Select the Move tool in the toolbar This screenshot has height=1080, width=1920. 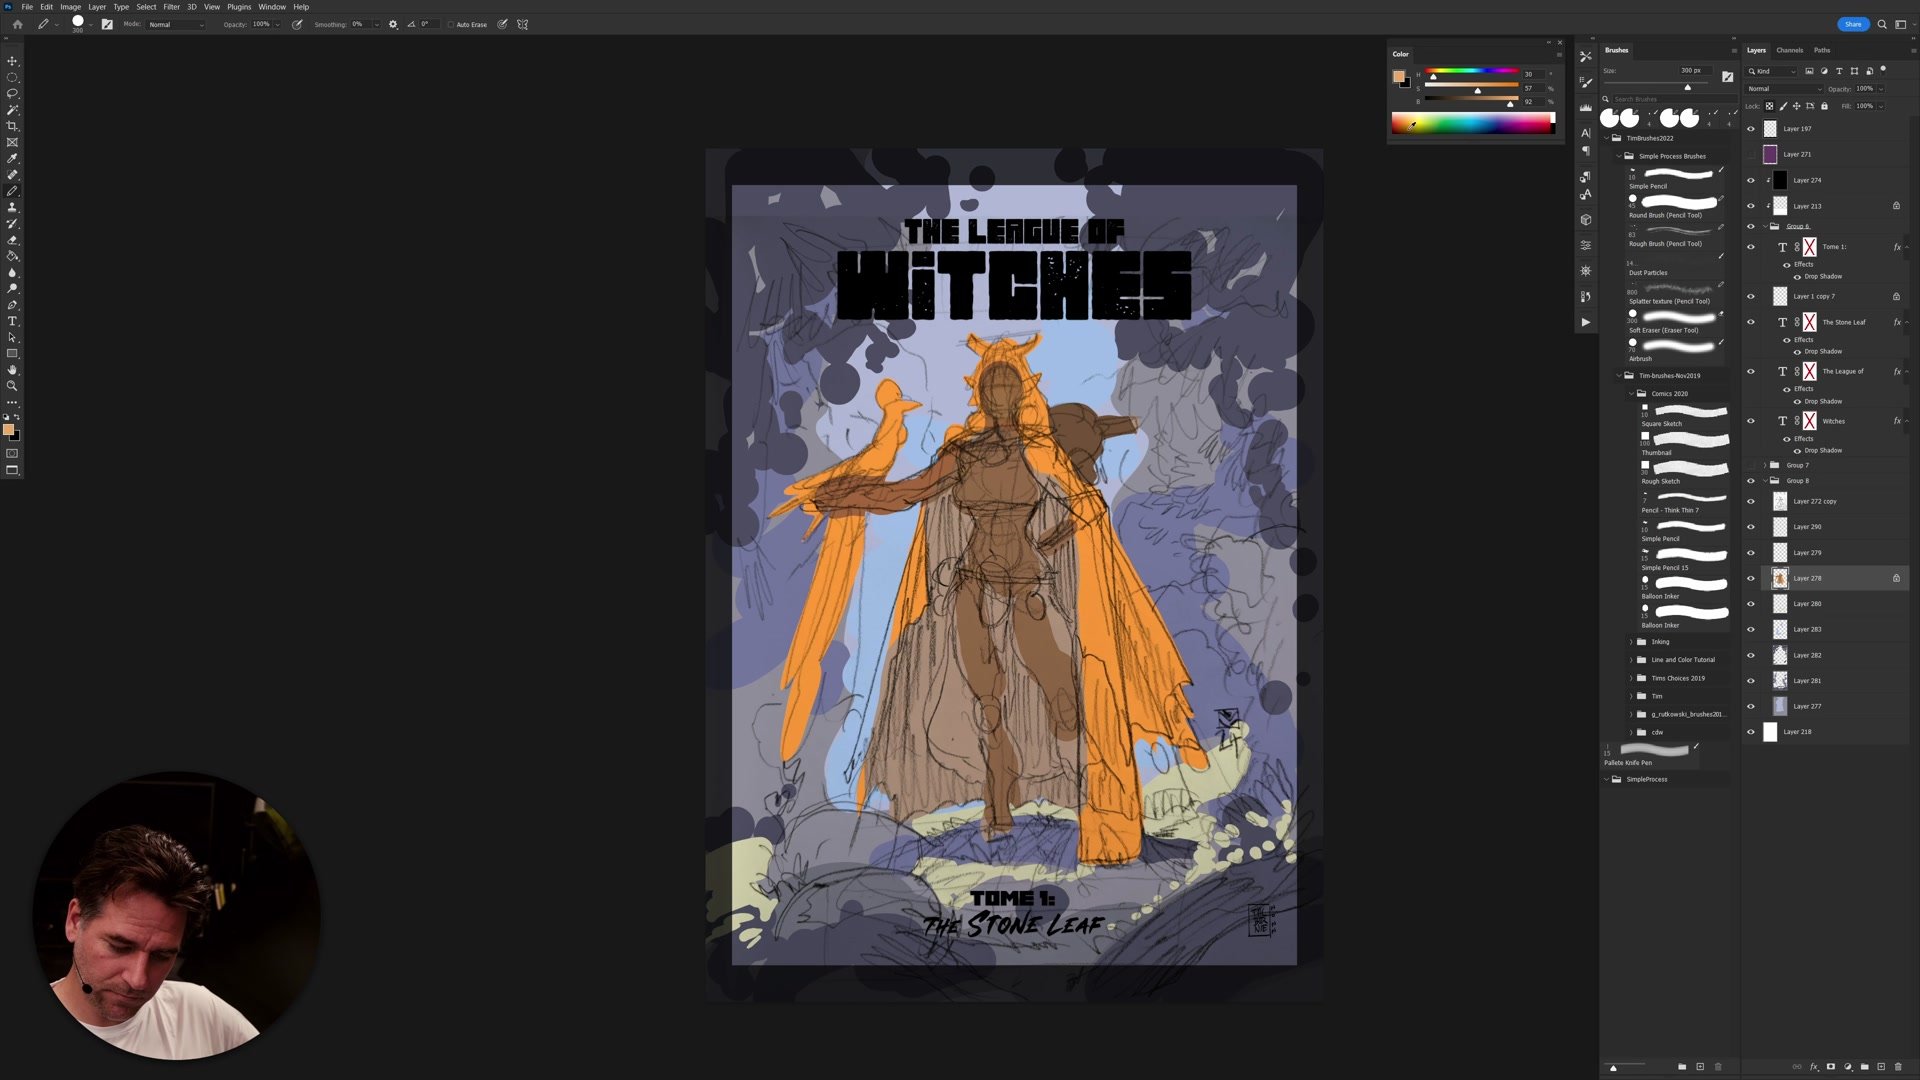[x=13, y=61]
